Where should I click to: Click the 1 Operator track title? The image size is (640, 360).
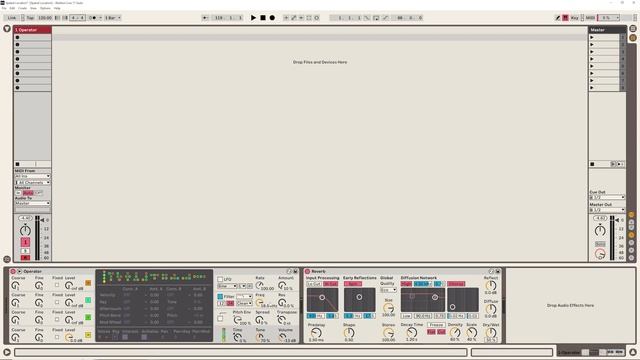point(33,30)
